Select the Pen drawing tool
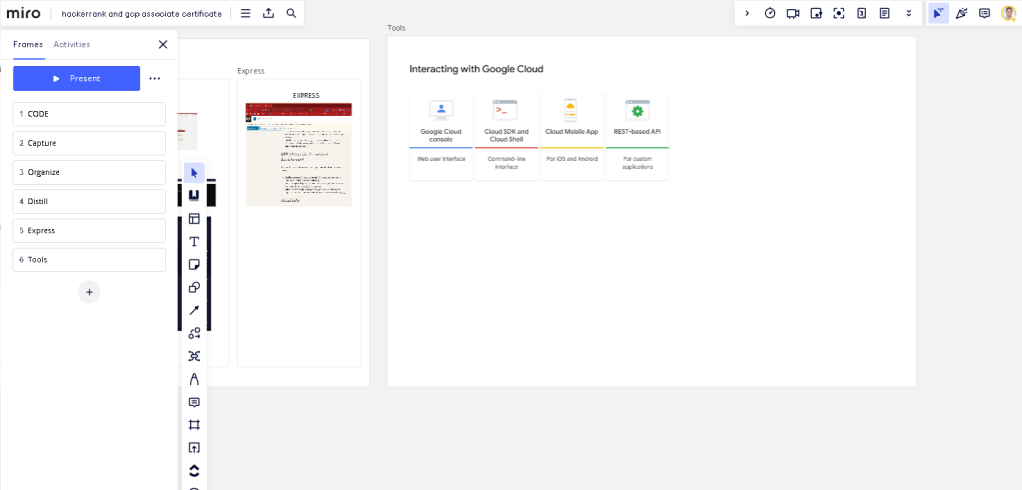This screenshot has height=490, width=1022. click(194, 379)
